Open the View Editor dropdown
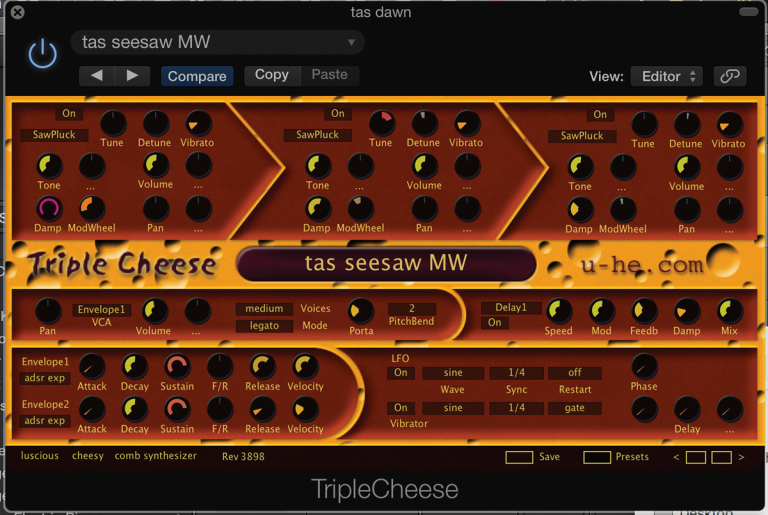The height and width of the screenshot is (515, 768). pos(667,76)
